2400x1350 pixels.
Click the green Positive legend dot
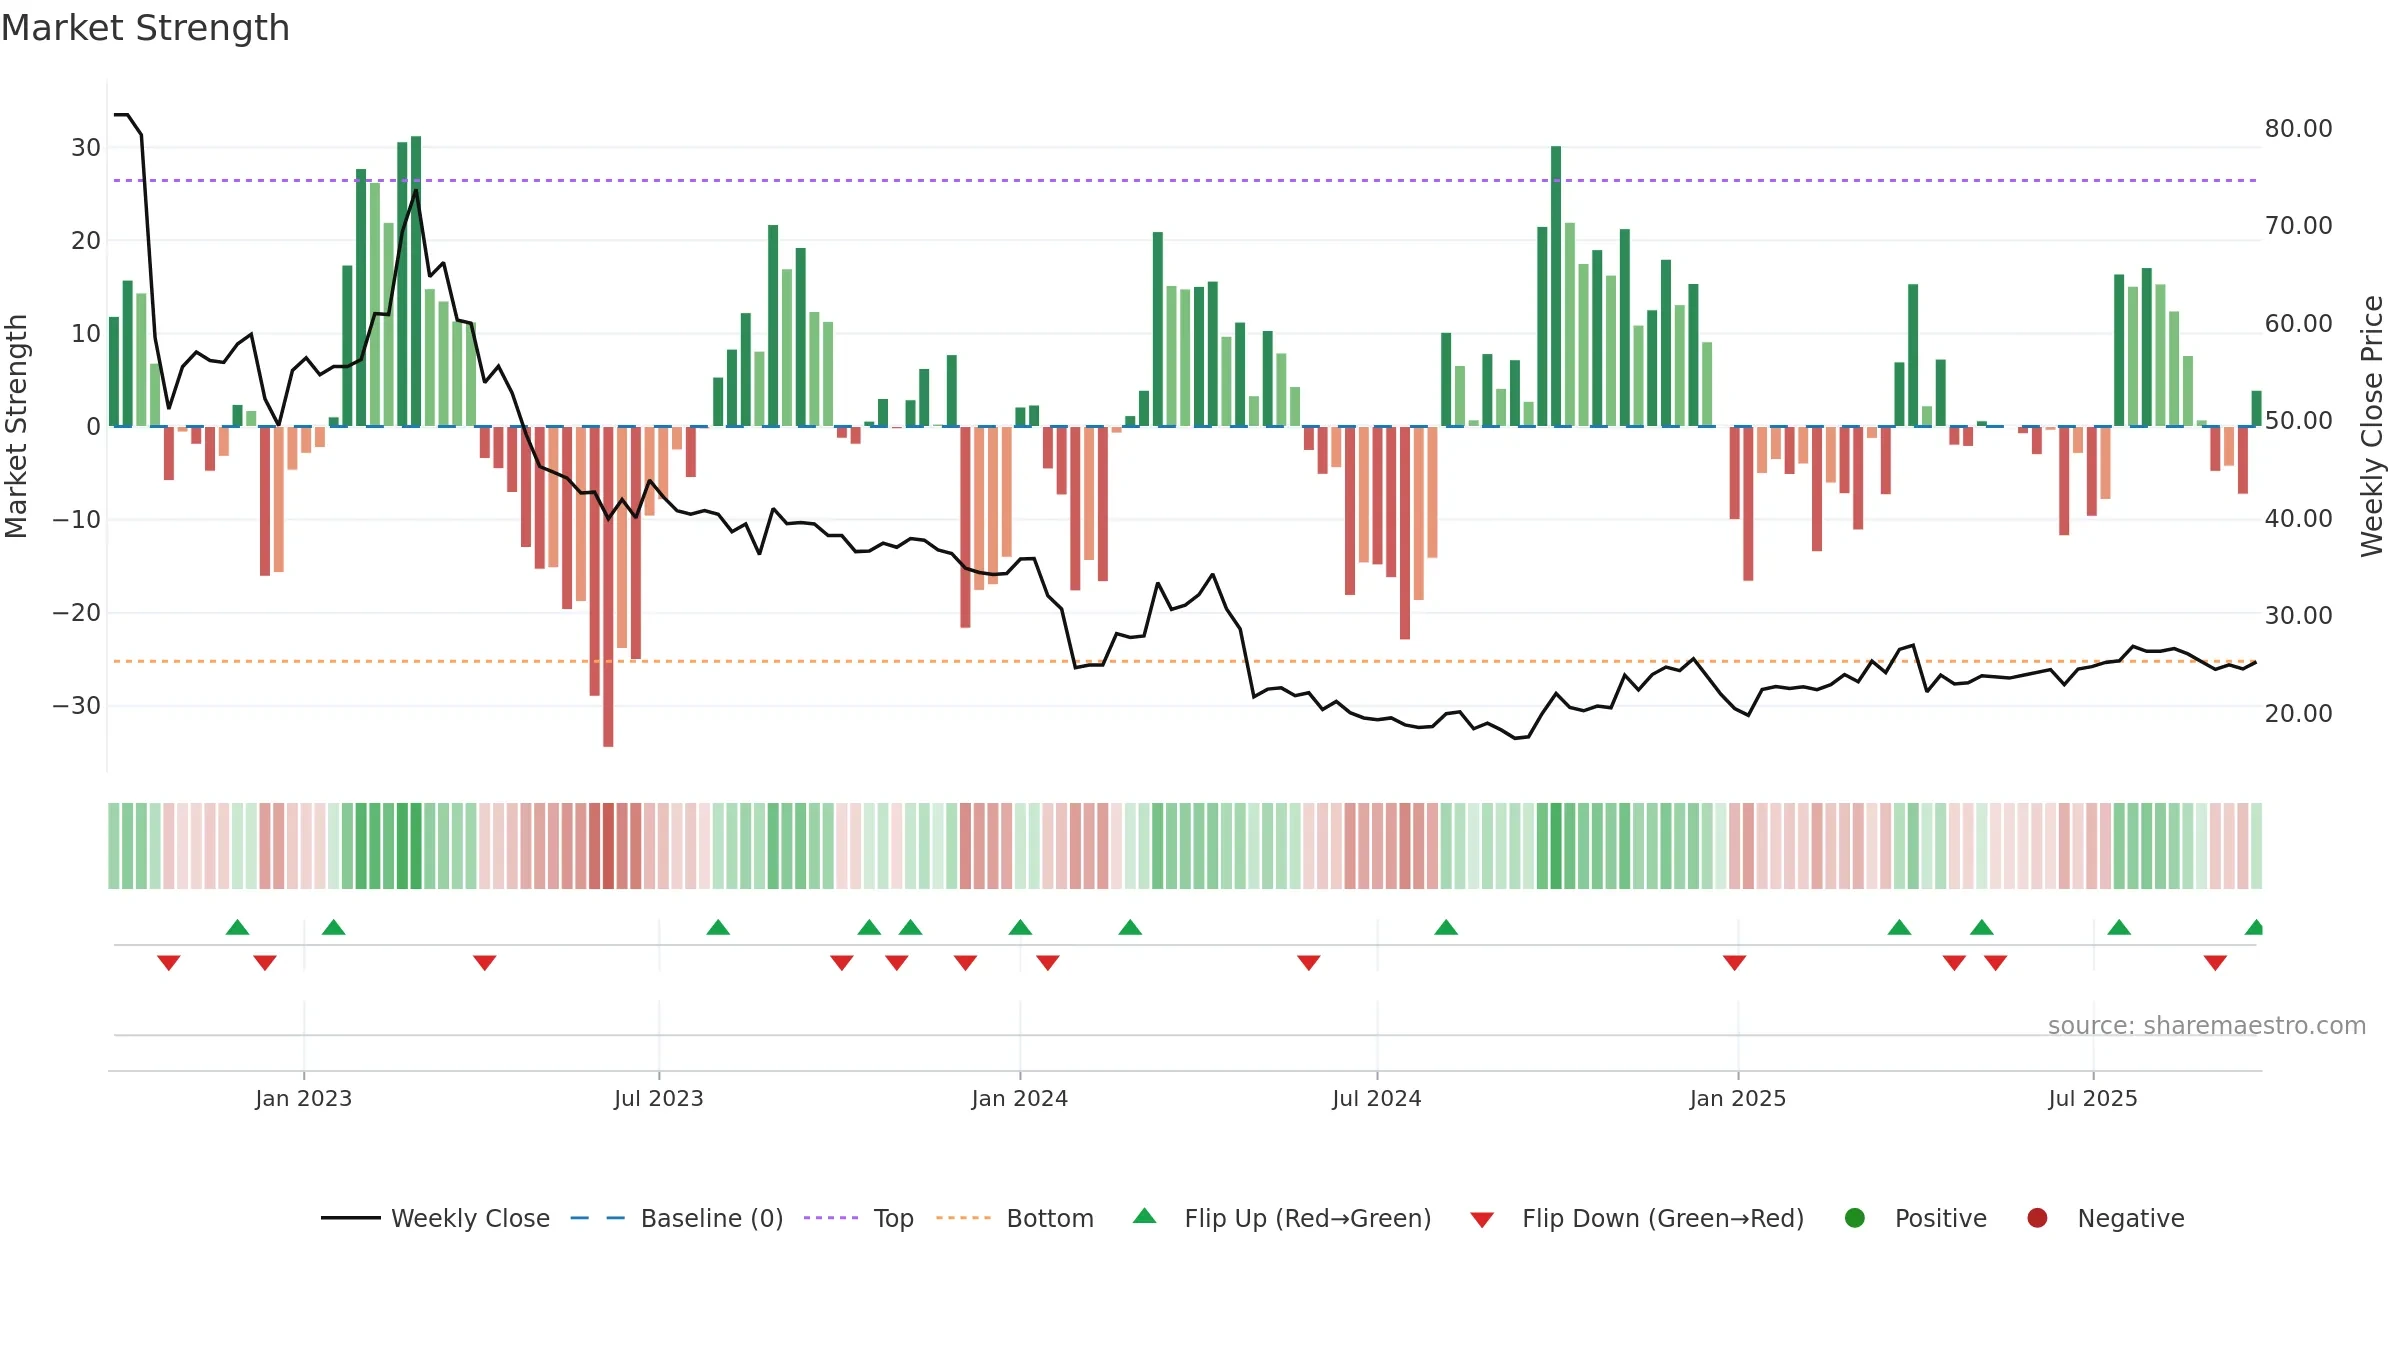coord(1855,1218)
